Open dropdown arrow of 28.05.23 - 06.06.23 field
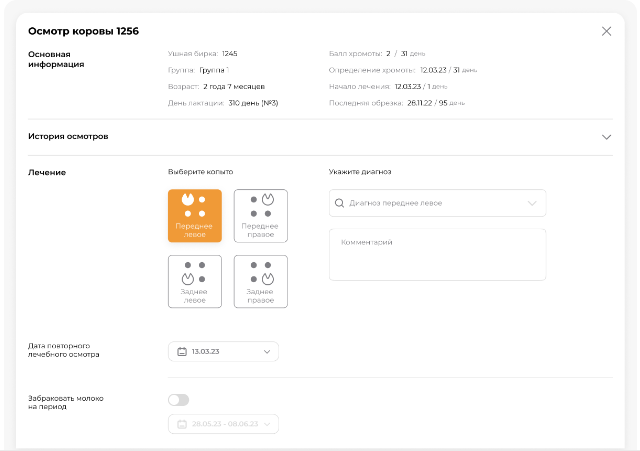This screenshot has width=640, height=451. [x=267, y=424]
